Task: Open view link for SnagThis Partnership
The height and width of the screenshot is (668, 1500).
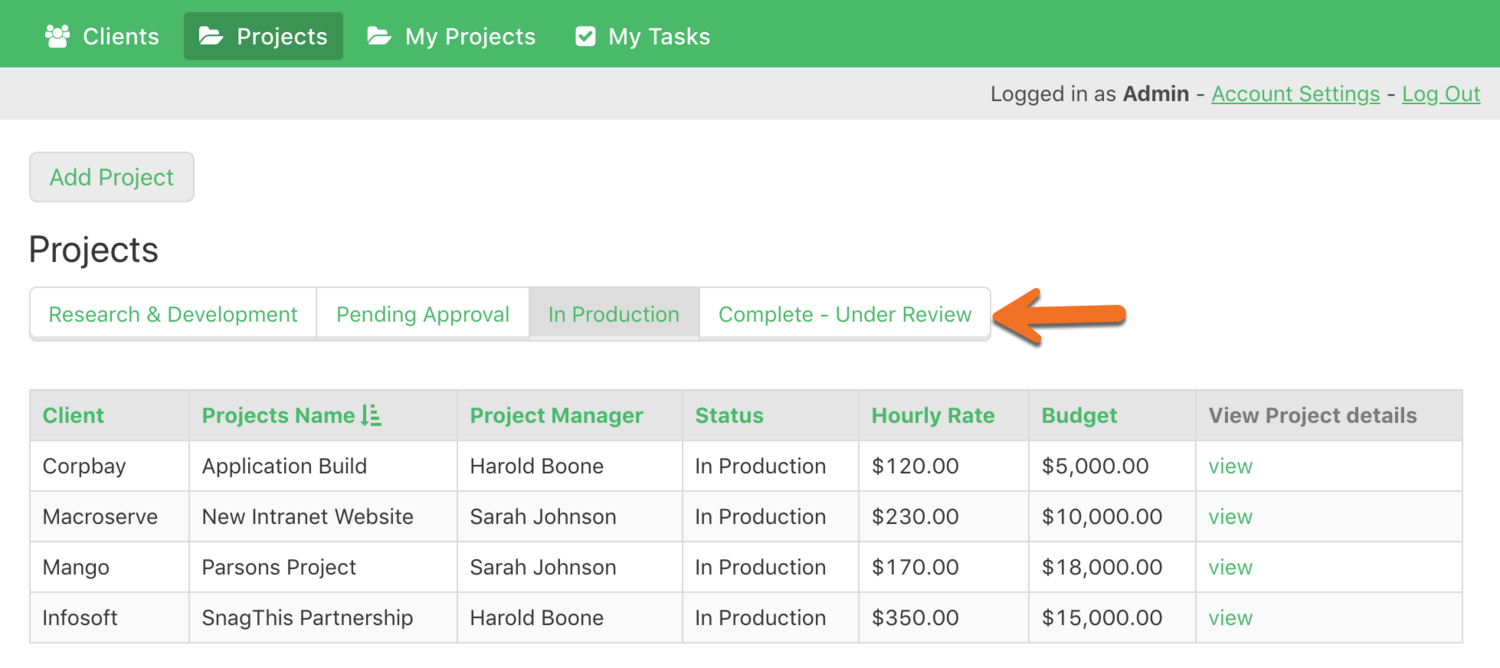Action: click(1229, 618)
